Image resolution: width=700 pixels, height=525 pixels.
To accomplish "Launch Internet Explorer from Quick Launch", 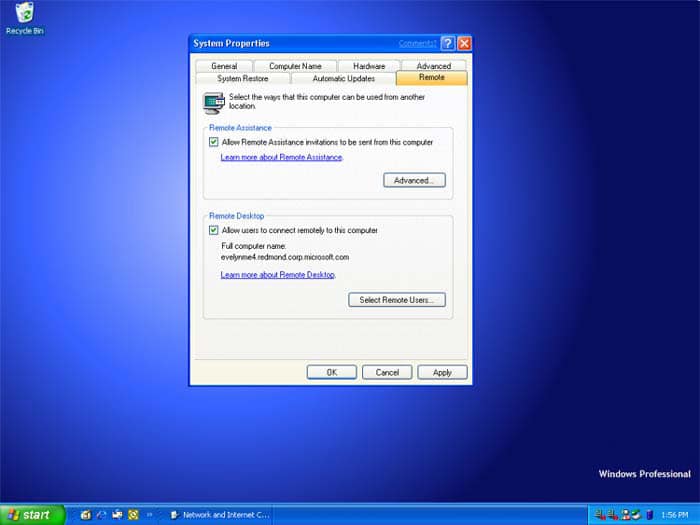I will pyautogui.click(x=101, y=515).
